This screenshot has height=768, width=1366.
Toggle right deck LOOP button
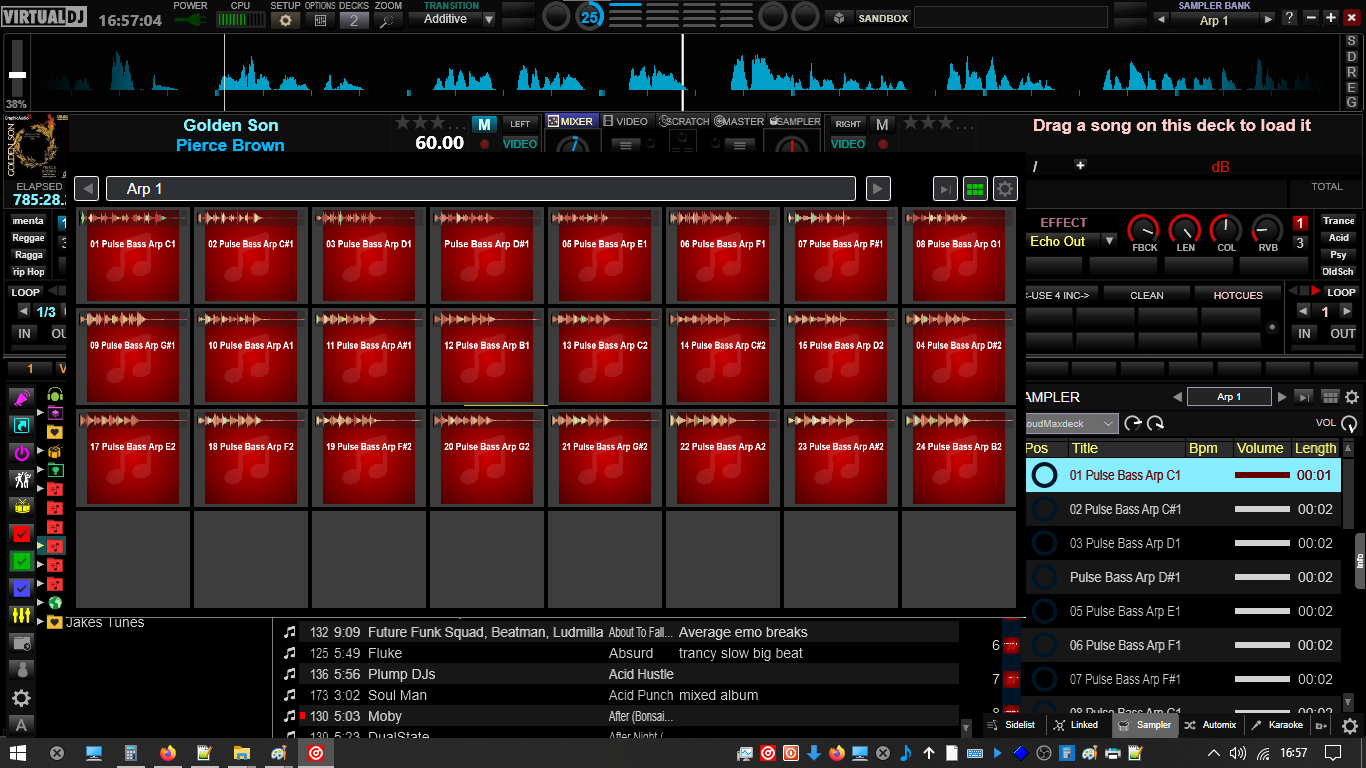tap(1341, 292)
